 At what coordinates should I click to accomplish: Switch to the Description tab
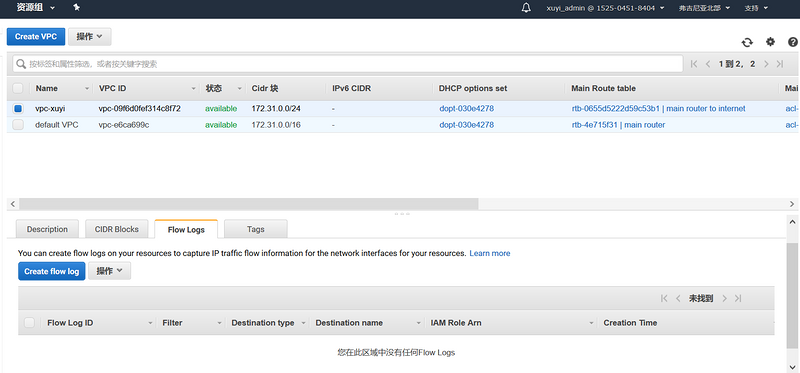click(47, 229)
